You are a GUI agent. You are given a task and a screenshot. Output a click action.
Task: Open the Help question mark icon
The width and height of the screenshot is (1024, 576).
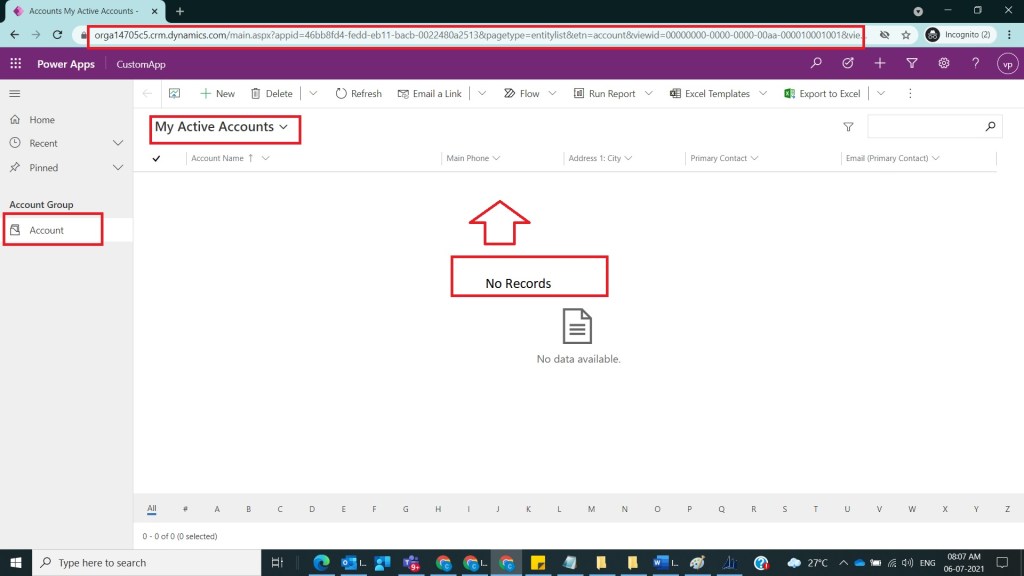pos(975,64)
